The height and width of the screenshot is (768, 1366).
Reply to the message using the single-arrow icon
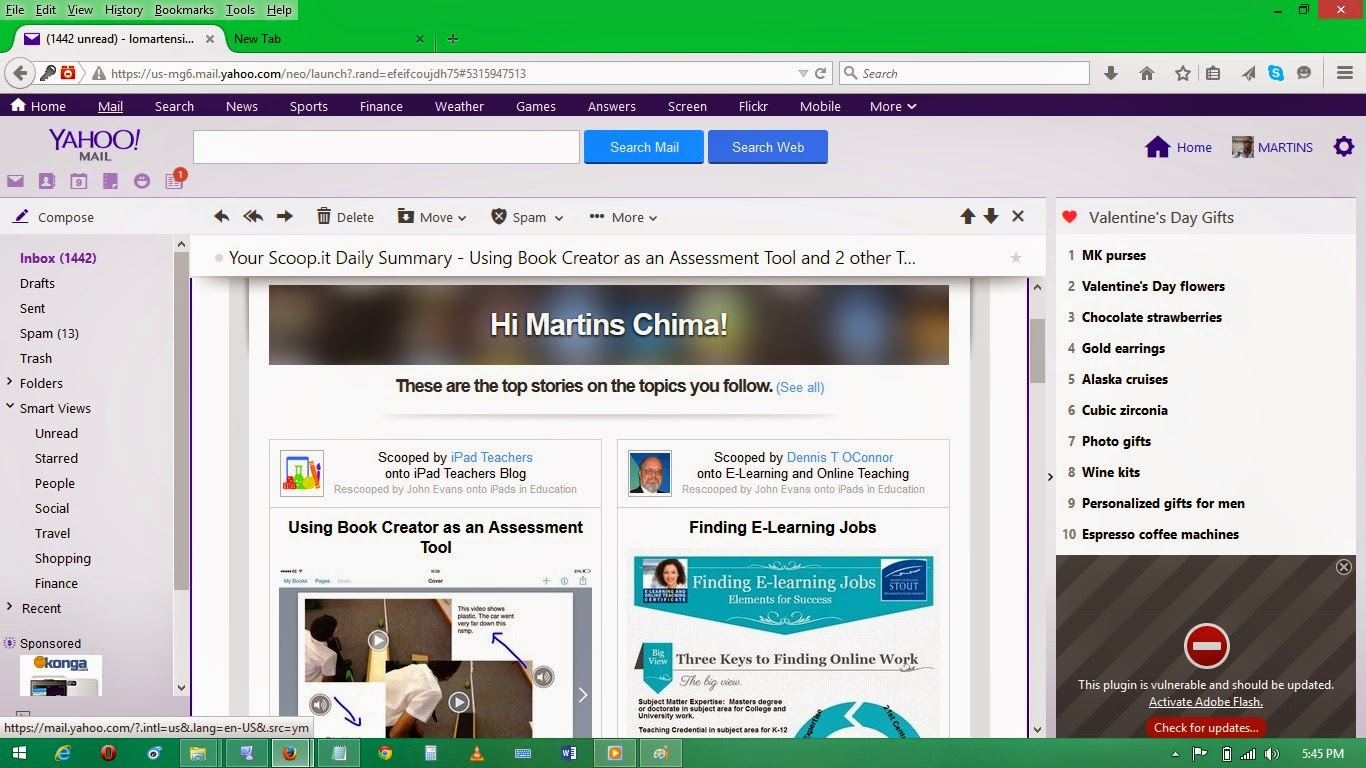pos(222,217)
